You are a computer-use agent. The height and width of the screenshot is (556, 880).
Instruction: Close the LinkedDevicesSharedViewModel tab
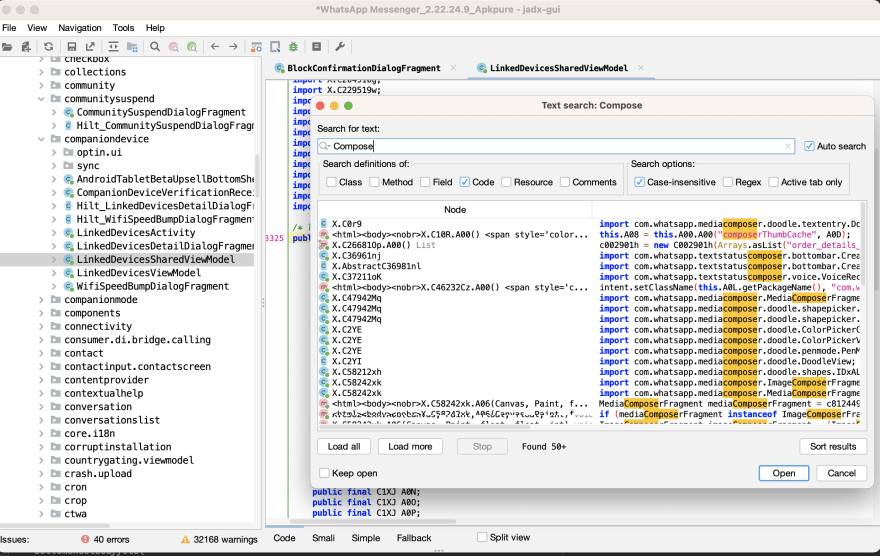tap(641, 68)
